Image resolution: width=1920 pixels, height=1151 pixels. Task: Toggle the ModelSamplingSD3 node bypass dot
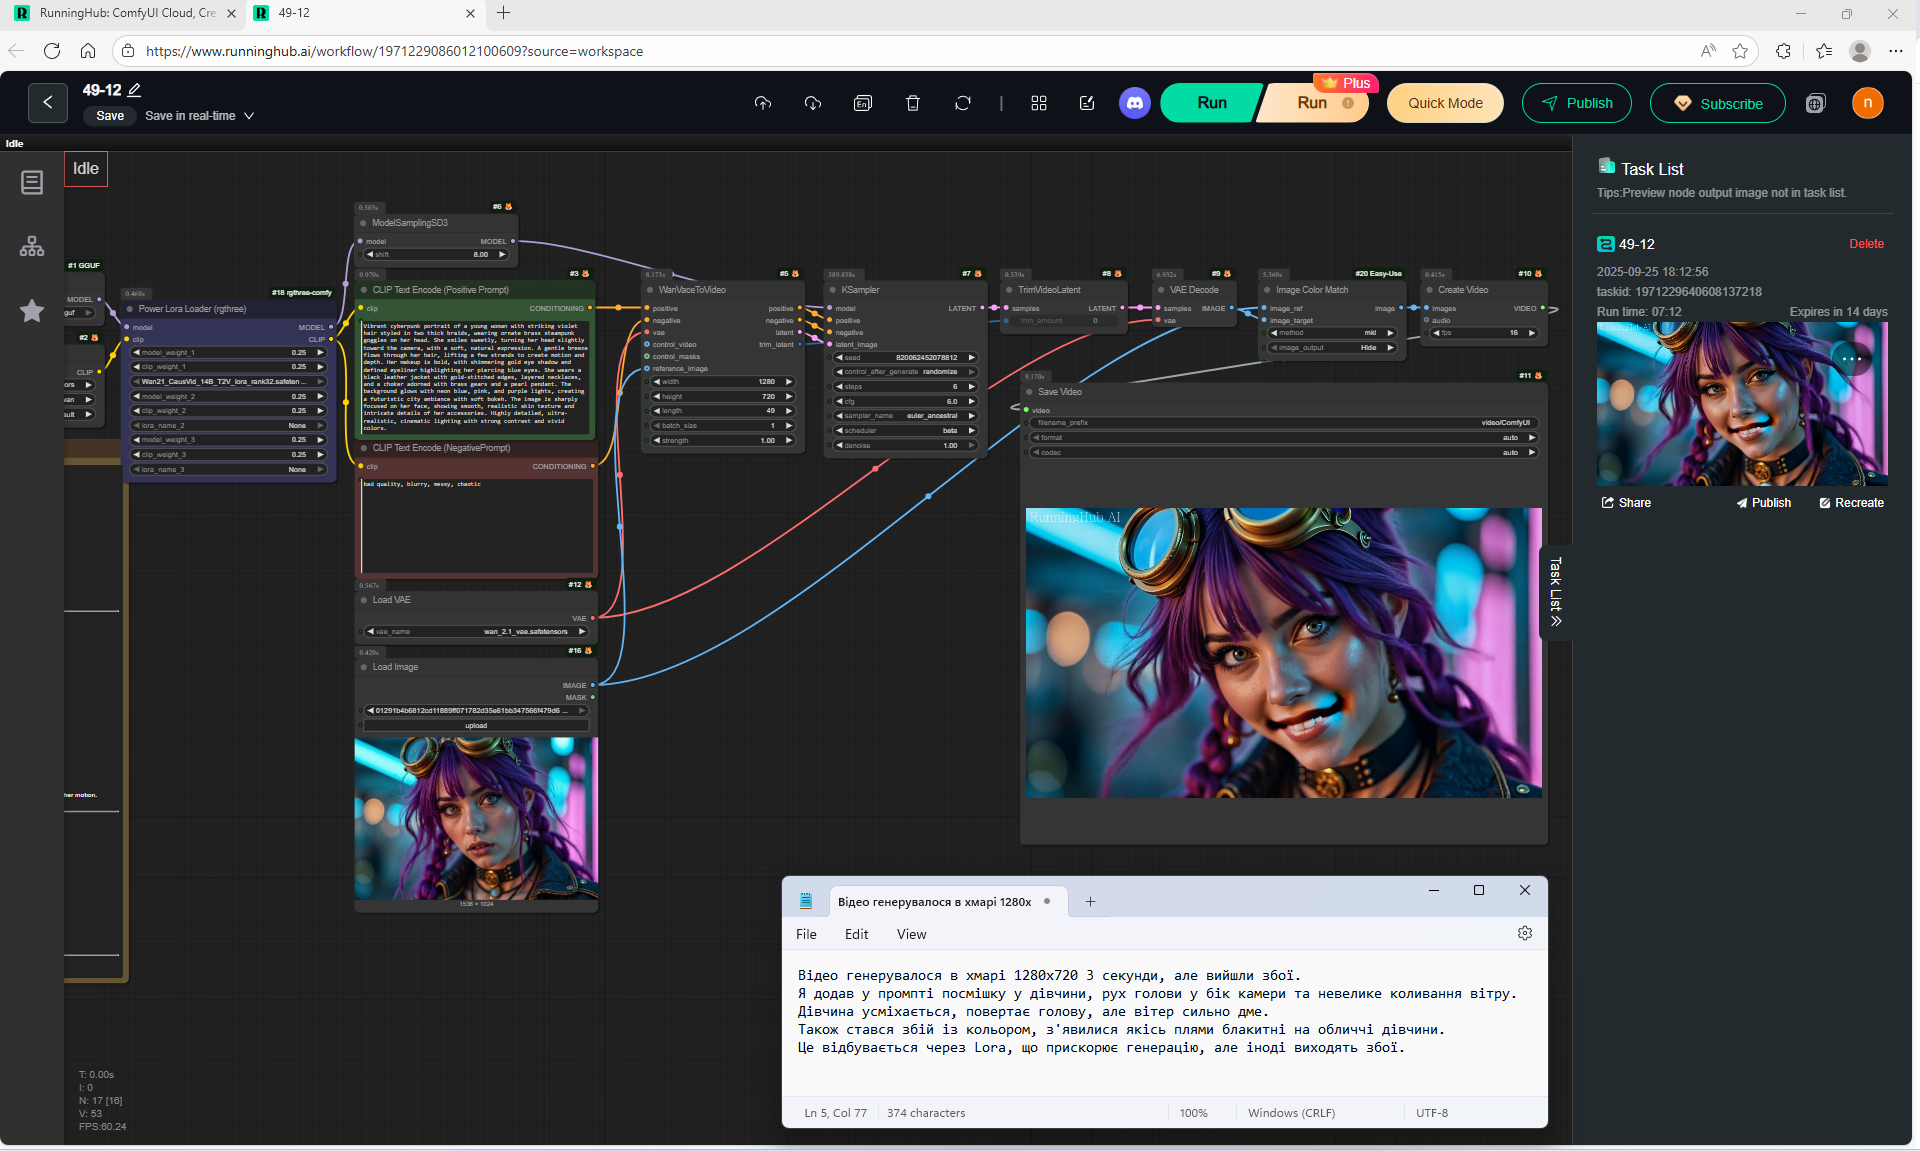[363, 223]
